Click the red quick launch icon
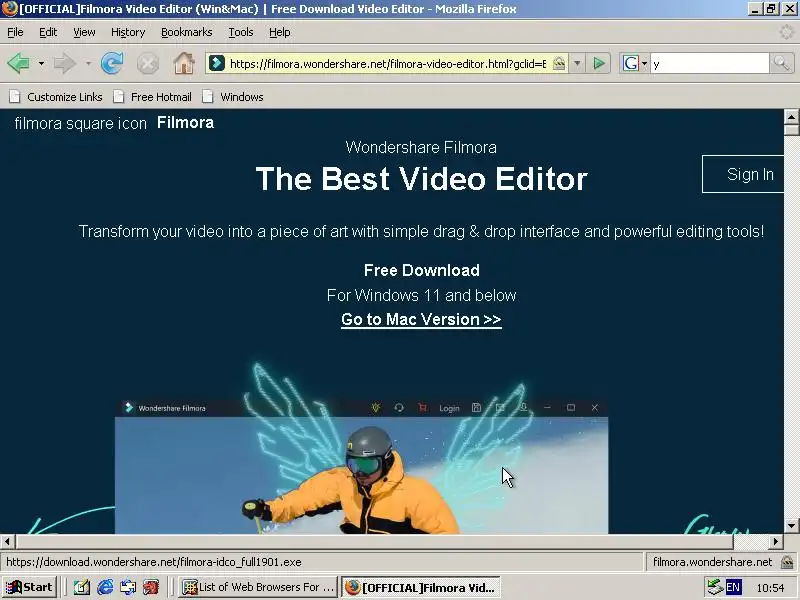 151,588
